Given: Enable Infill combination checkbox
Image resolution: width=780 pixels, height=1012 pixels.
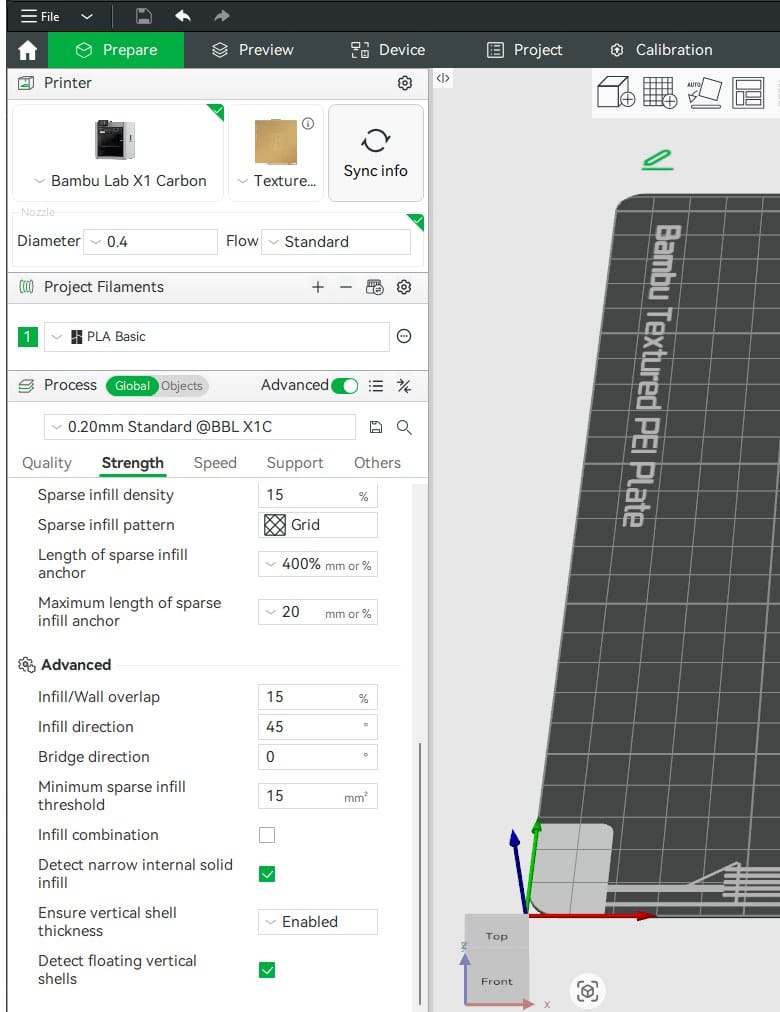Looking at the screenshot, I should click(x=267, y=835).
